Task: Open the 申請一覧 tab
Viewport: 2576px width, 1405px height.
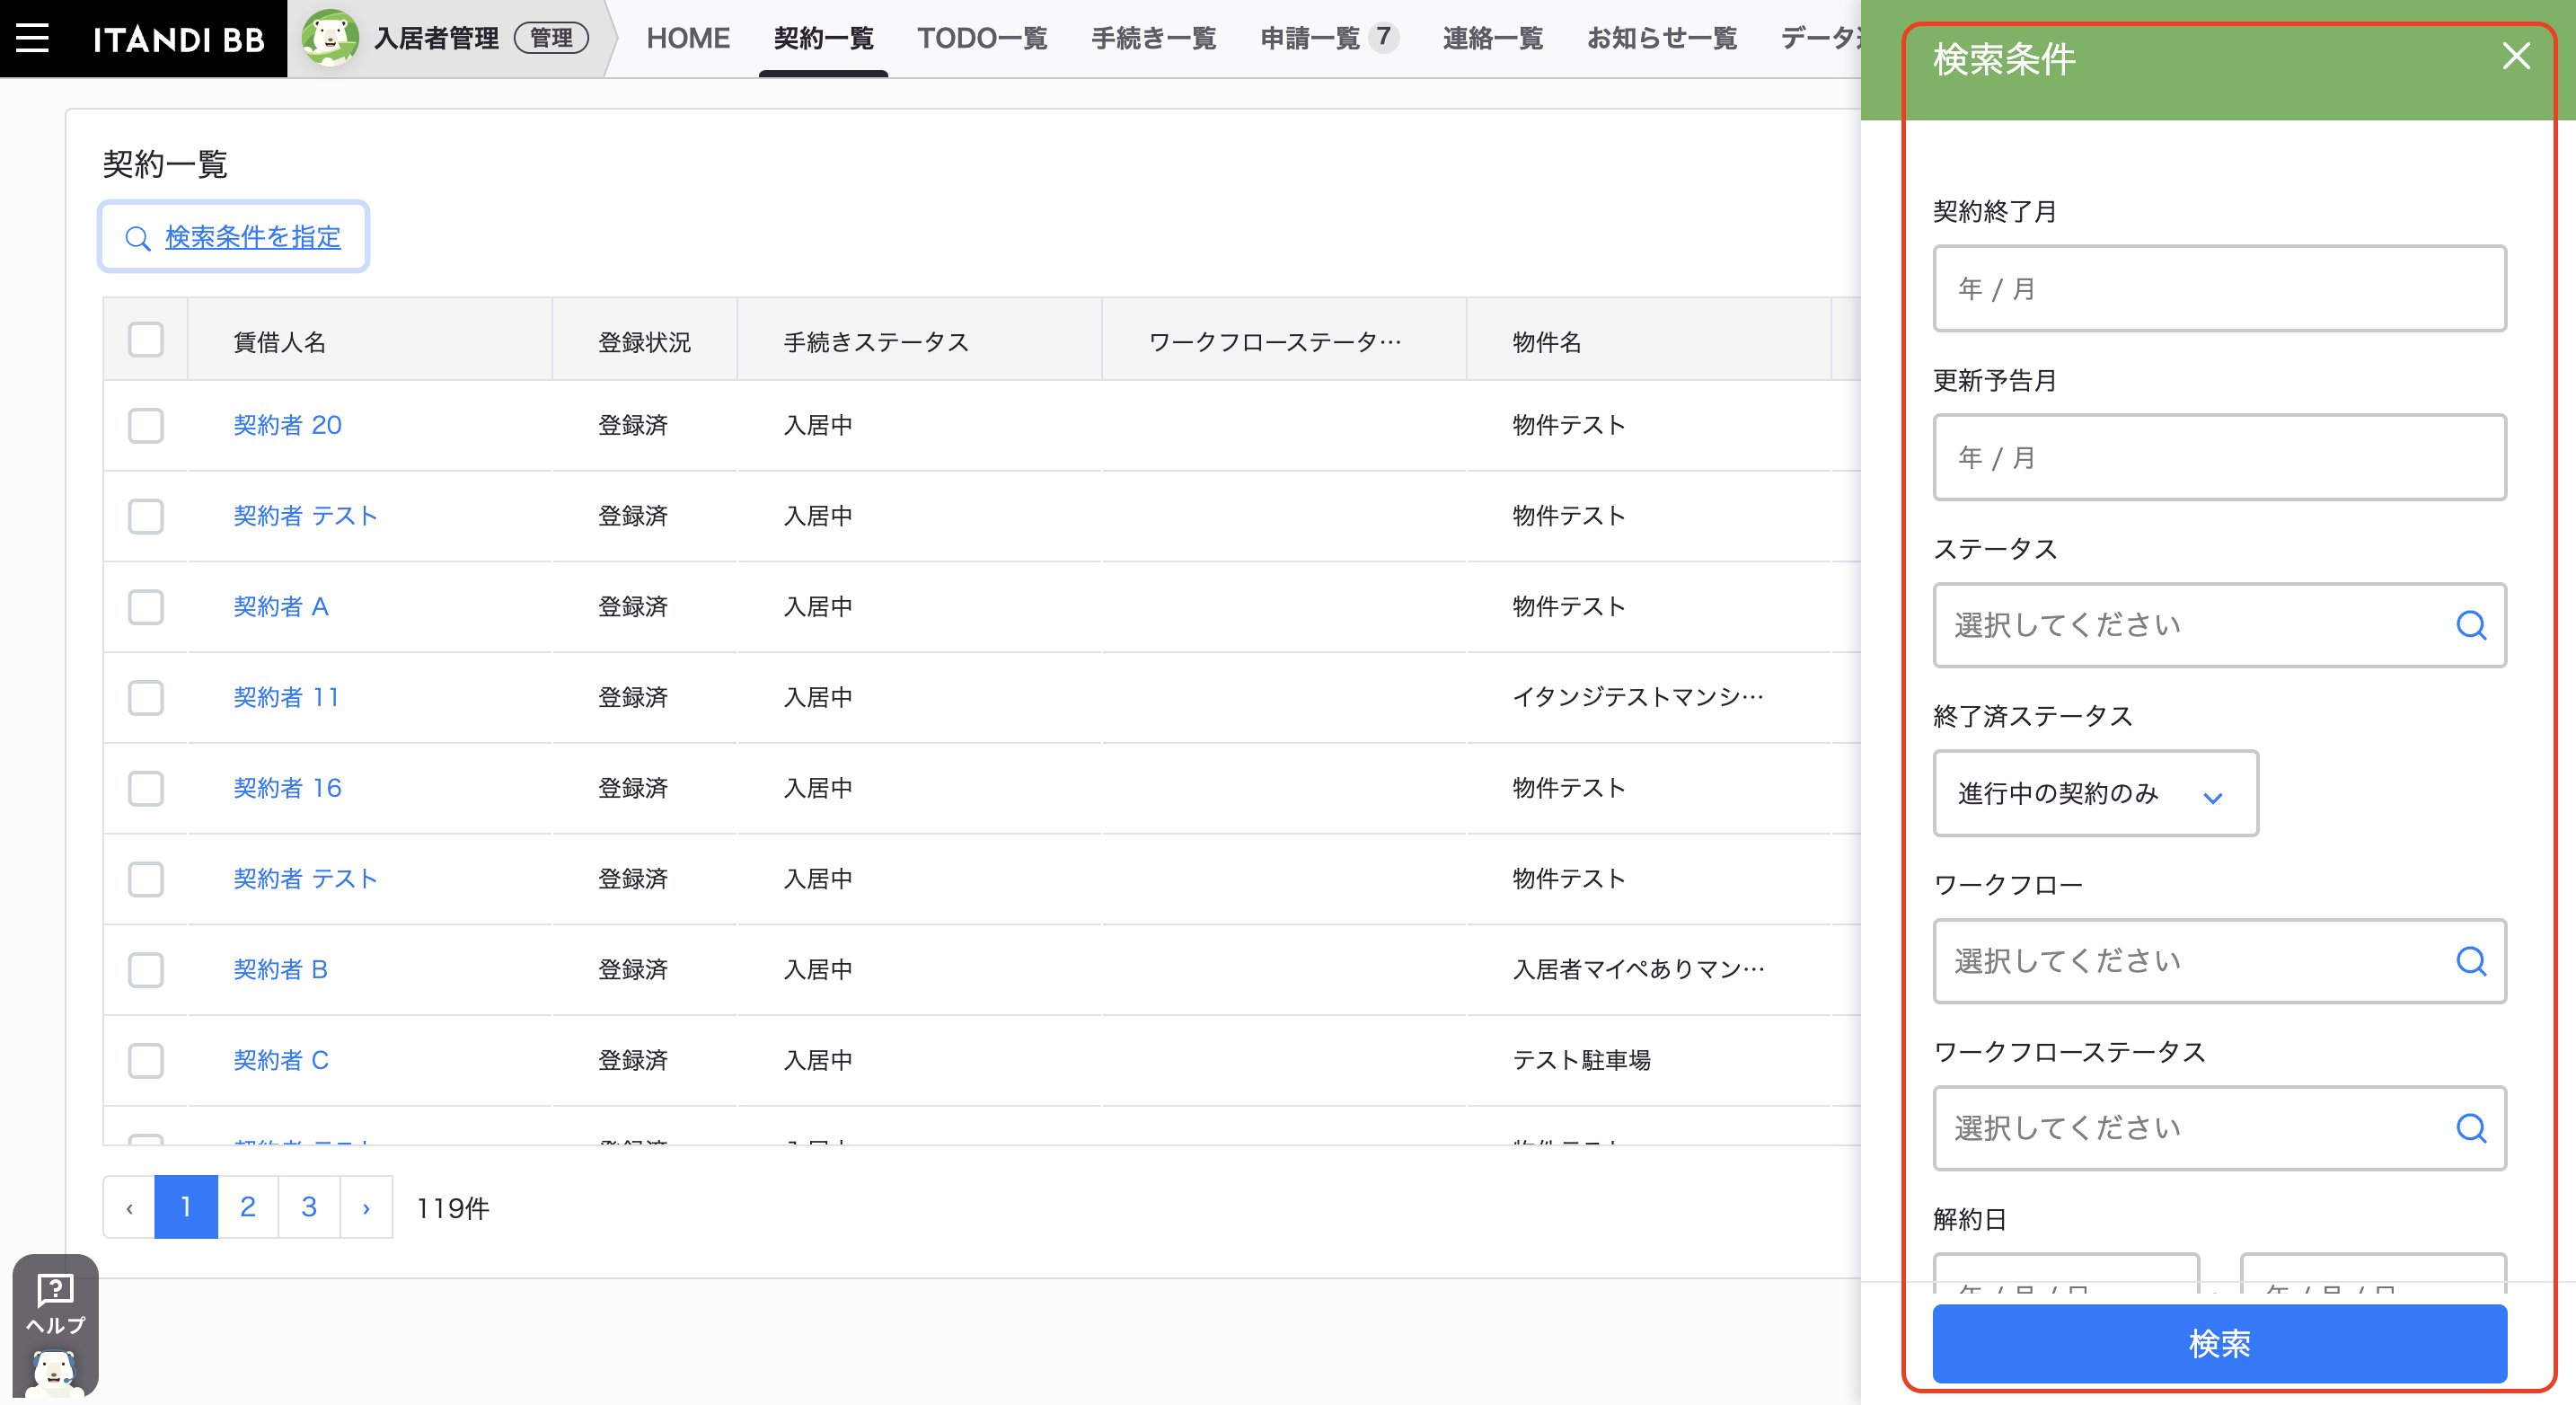Action: (x=1309, y=38)
